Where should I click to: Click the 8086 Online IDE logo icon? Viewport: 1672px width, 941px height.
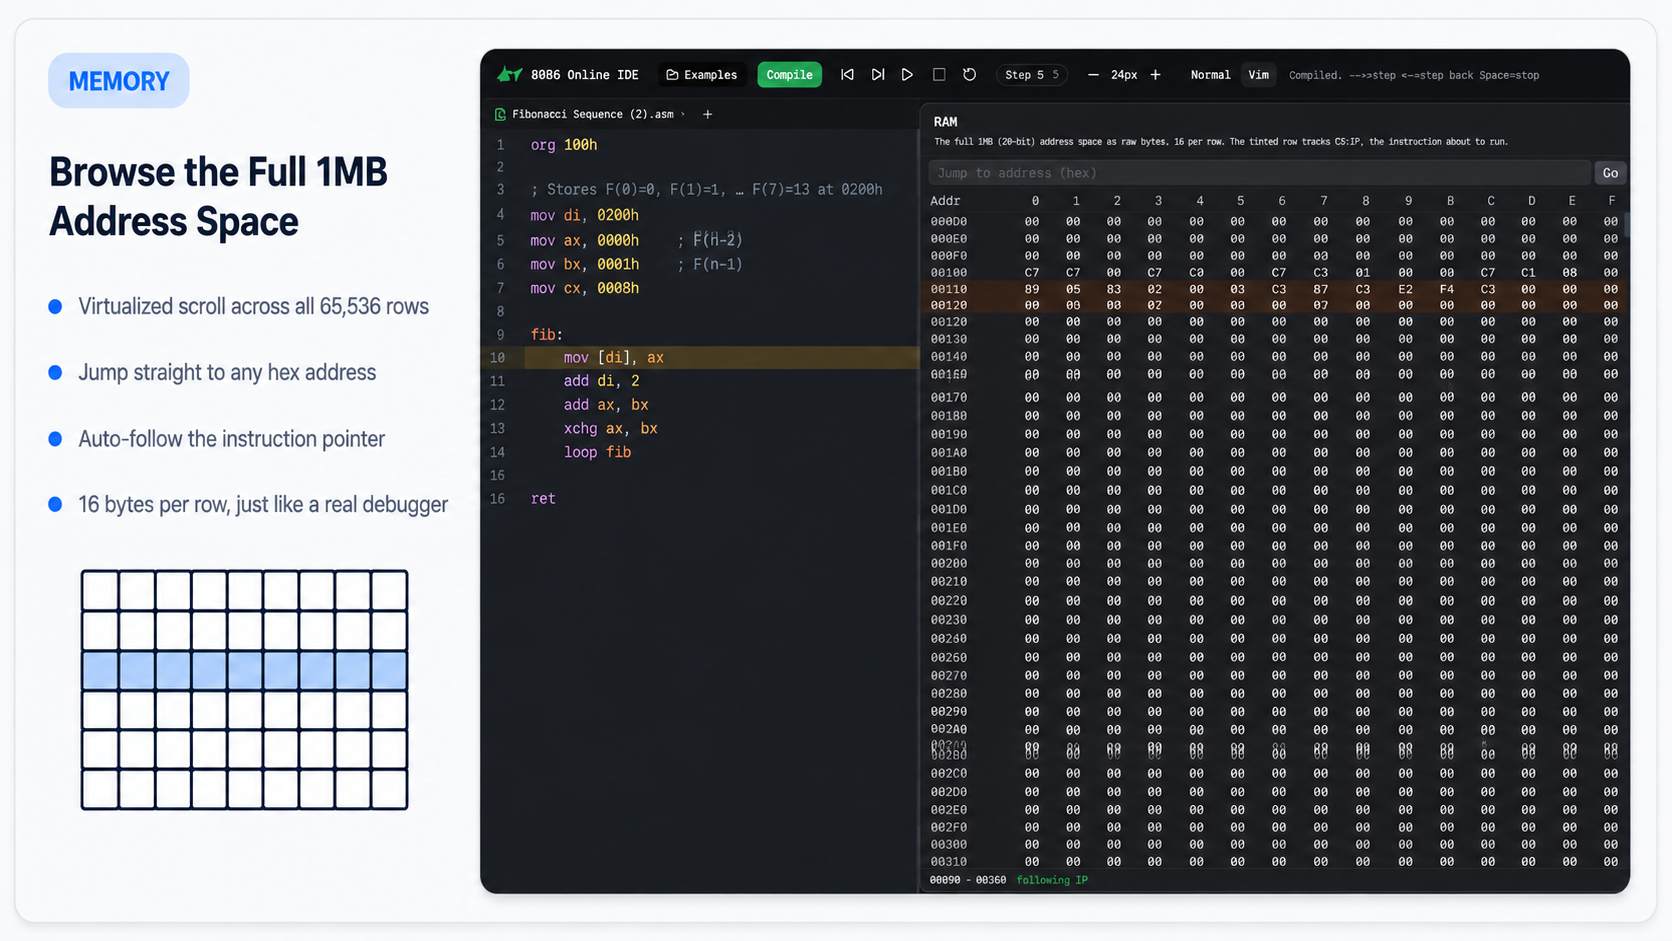click(510, 74)
